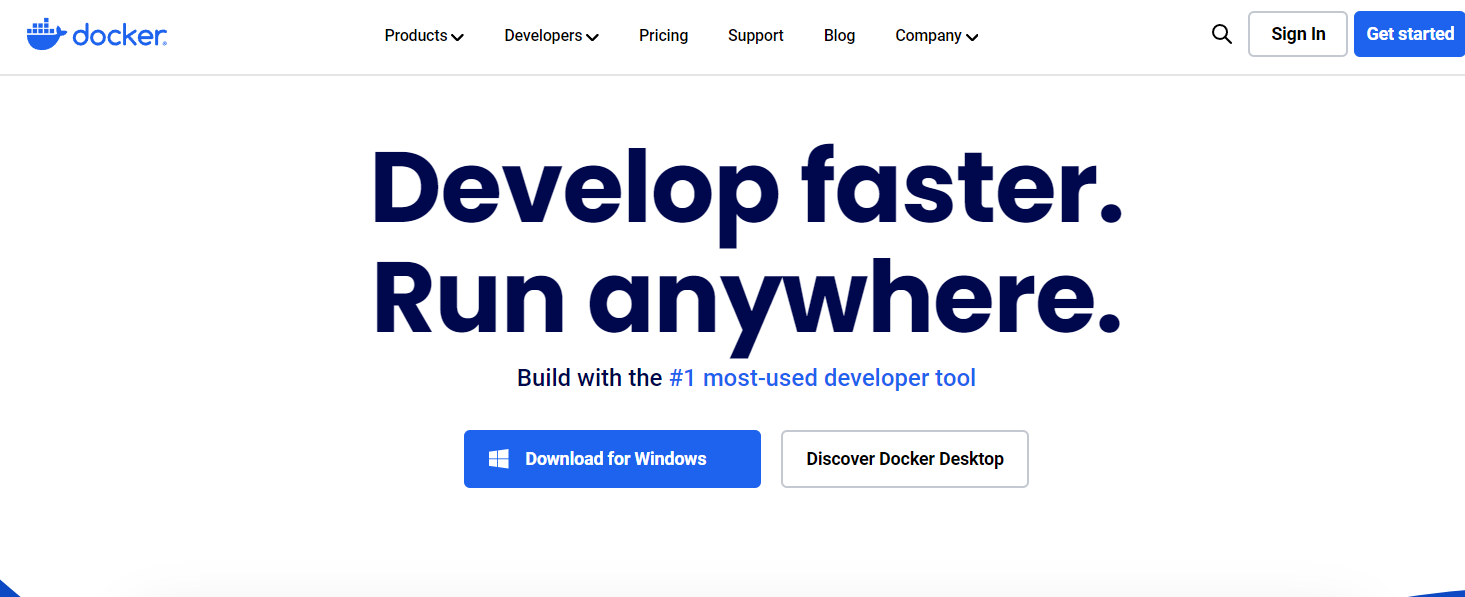The height and width of the screenshot is (597, 1465).
Task: Click the Get started button
Action: [x=1410, y=34]
